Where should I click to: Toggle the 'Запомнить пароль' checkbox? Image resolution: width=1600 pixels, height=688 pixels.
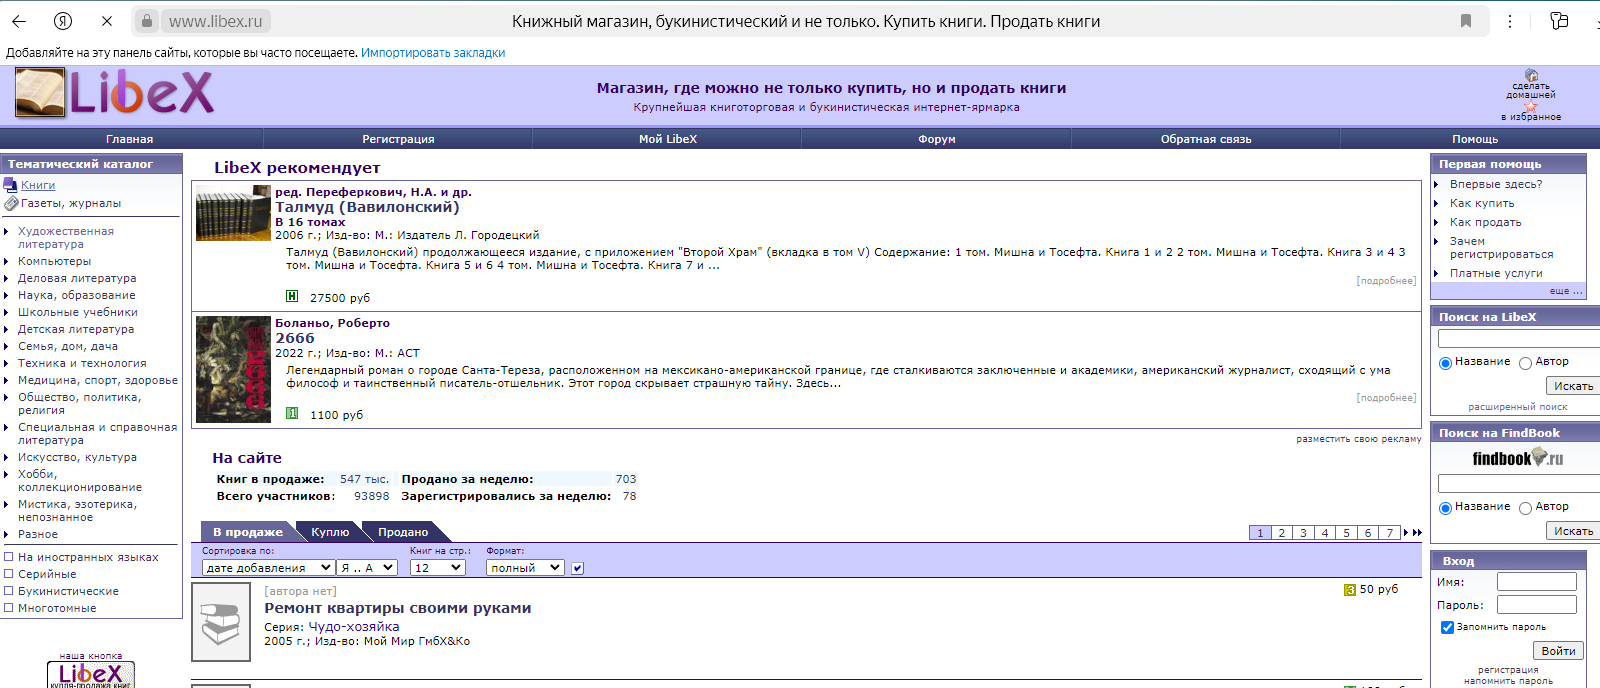1446,627
